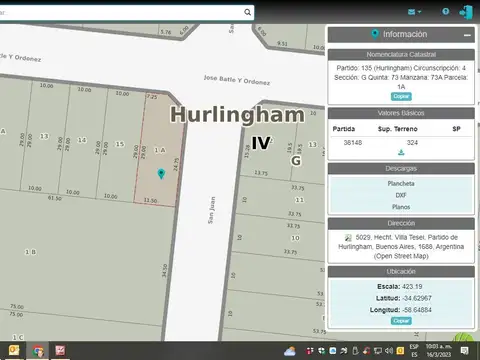Click the USB device tray icon

pyautogui.click(x=355, y=351)
